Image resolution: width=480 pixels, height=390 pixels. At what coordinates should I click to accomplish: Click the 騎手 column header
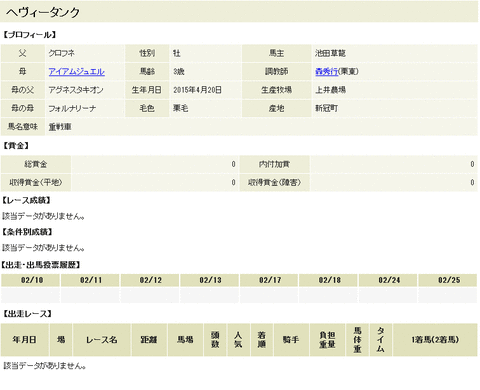(x=291, y=340)
